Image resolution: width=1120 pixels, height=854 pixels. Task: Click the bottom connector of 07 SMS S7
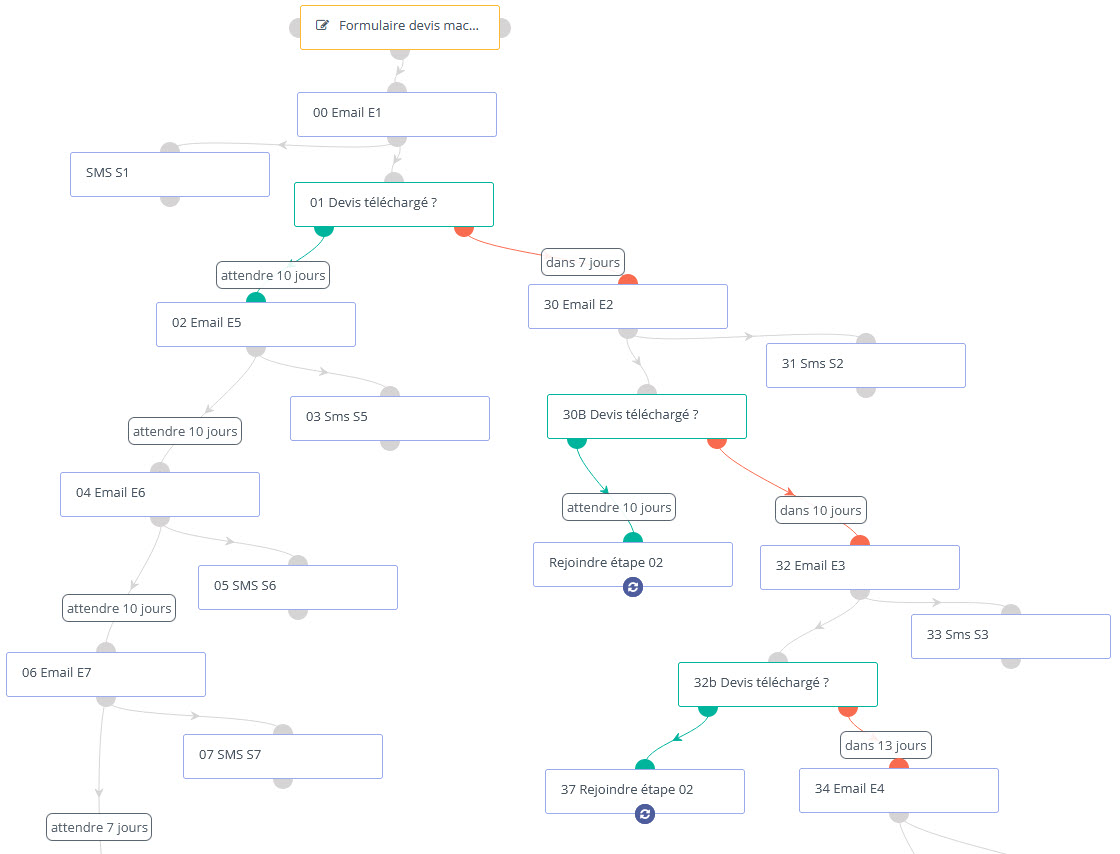283,783
